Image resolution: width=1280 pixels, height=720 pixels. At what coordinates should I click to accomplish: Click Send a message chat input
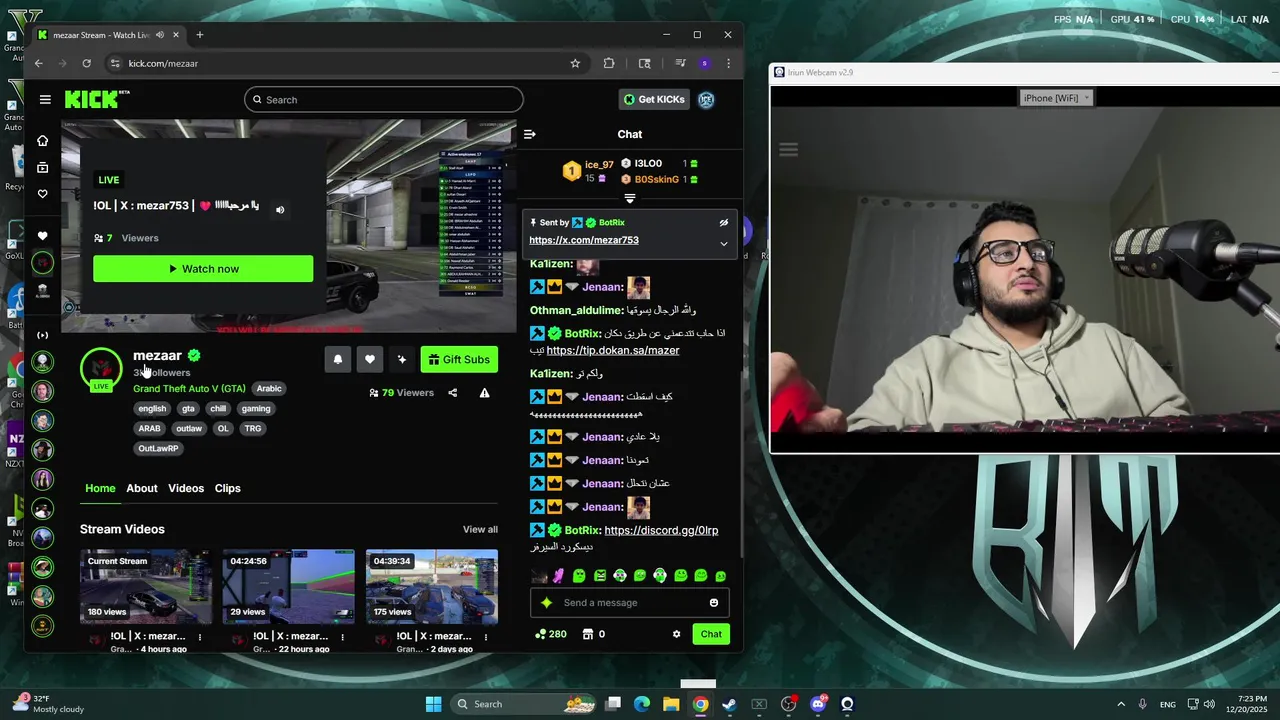(630, 603)
